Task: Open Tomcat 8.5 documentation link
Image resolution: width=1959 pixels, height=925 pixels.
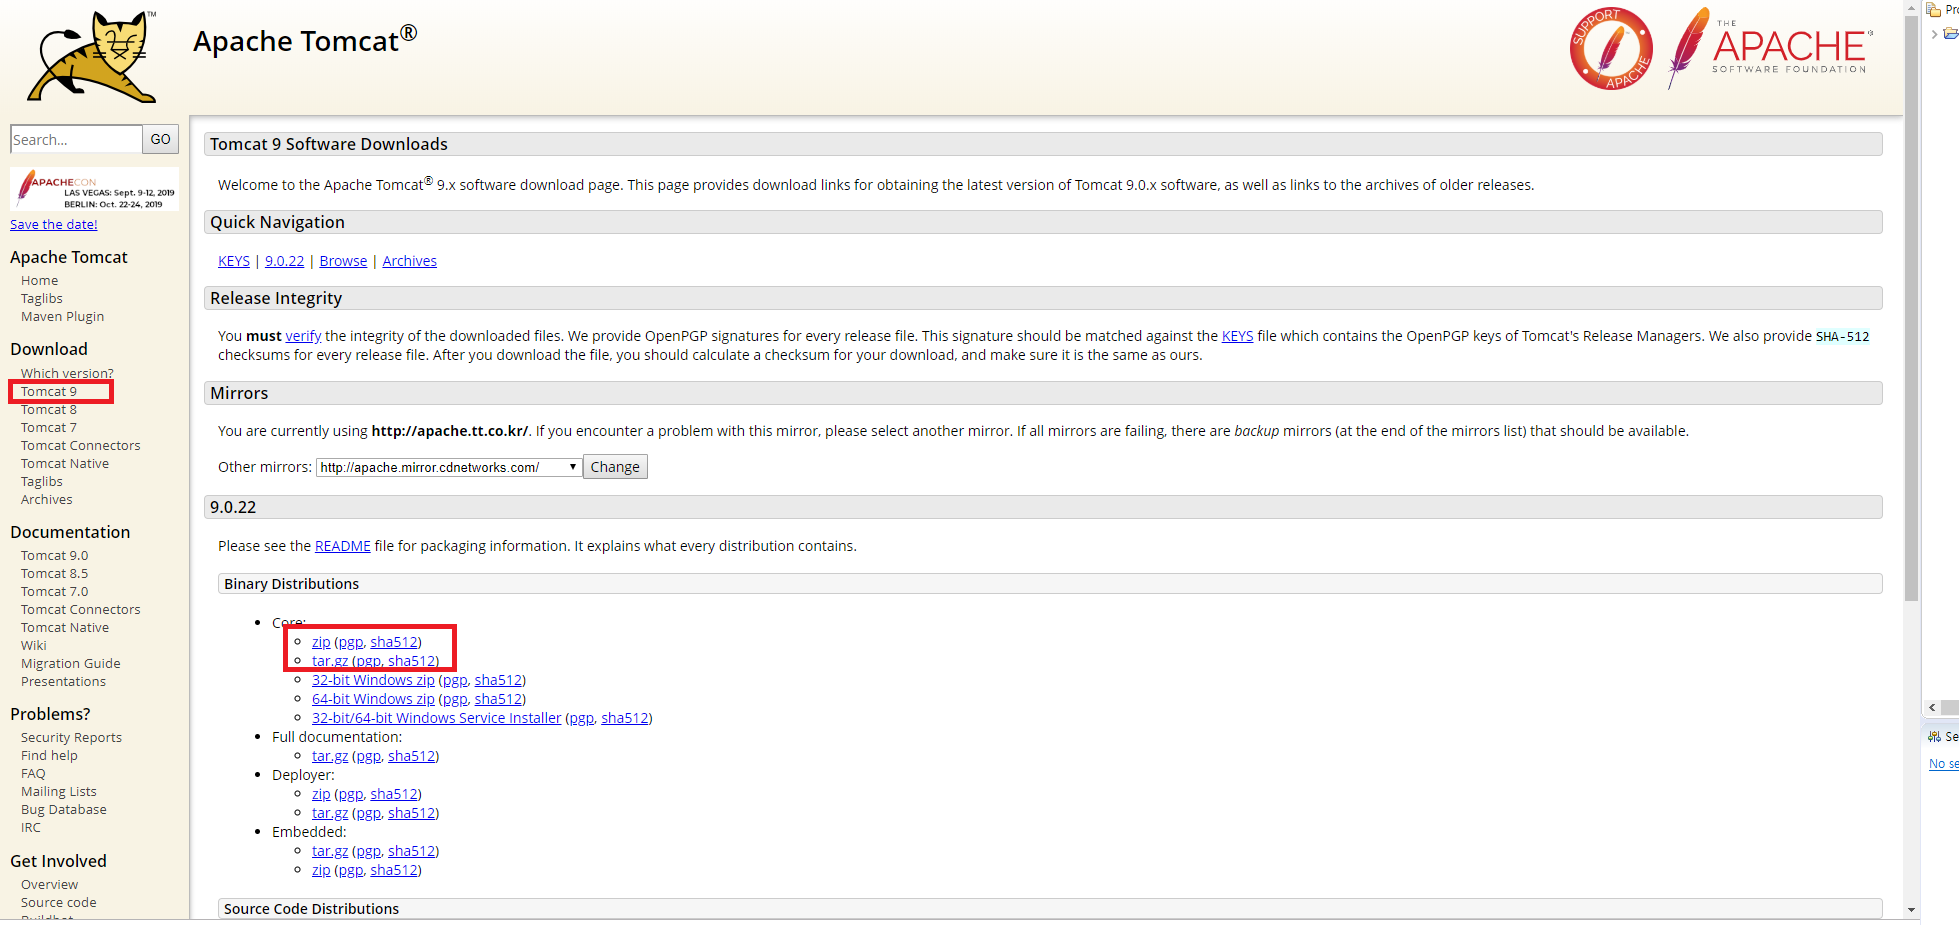Action: pos(54,574)
